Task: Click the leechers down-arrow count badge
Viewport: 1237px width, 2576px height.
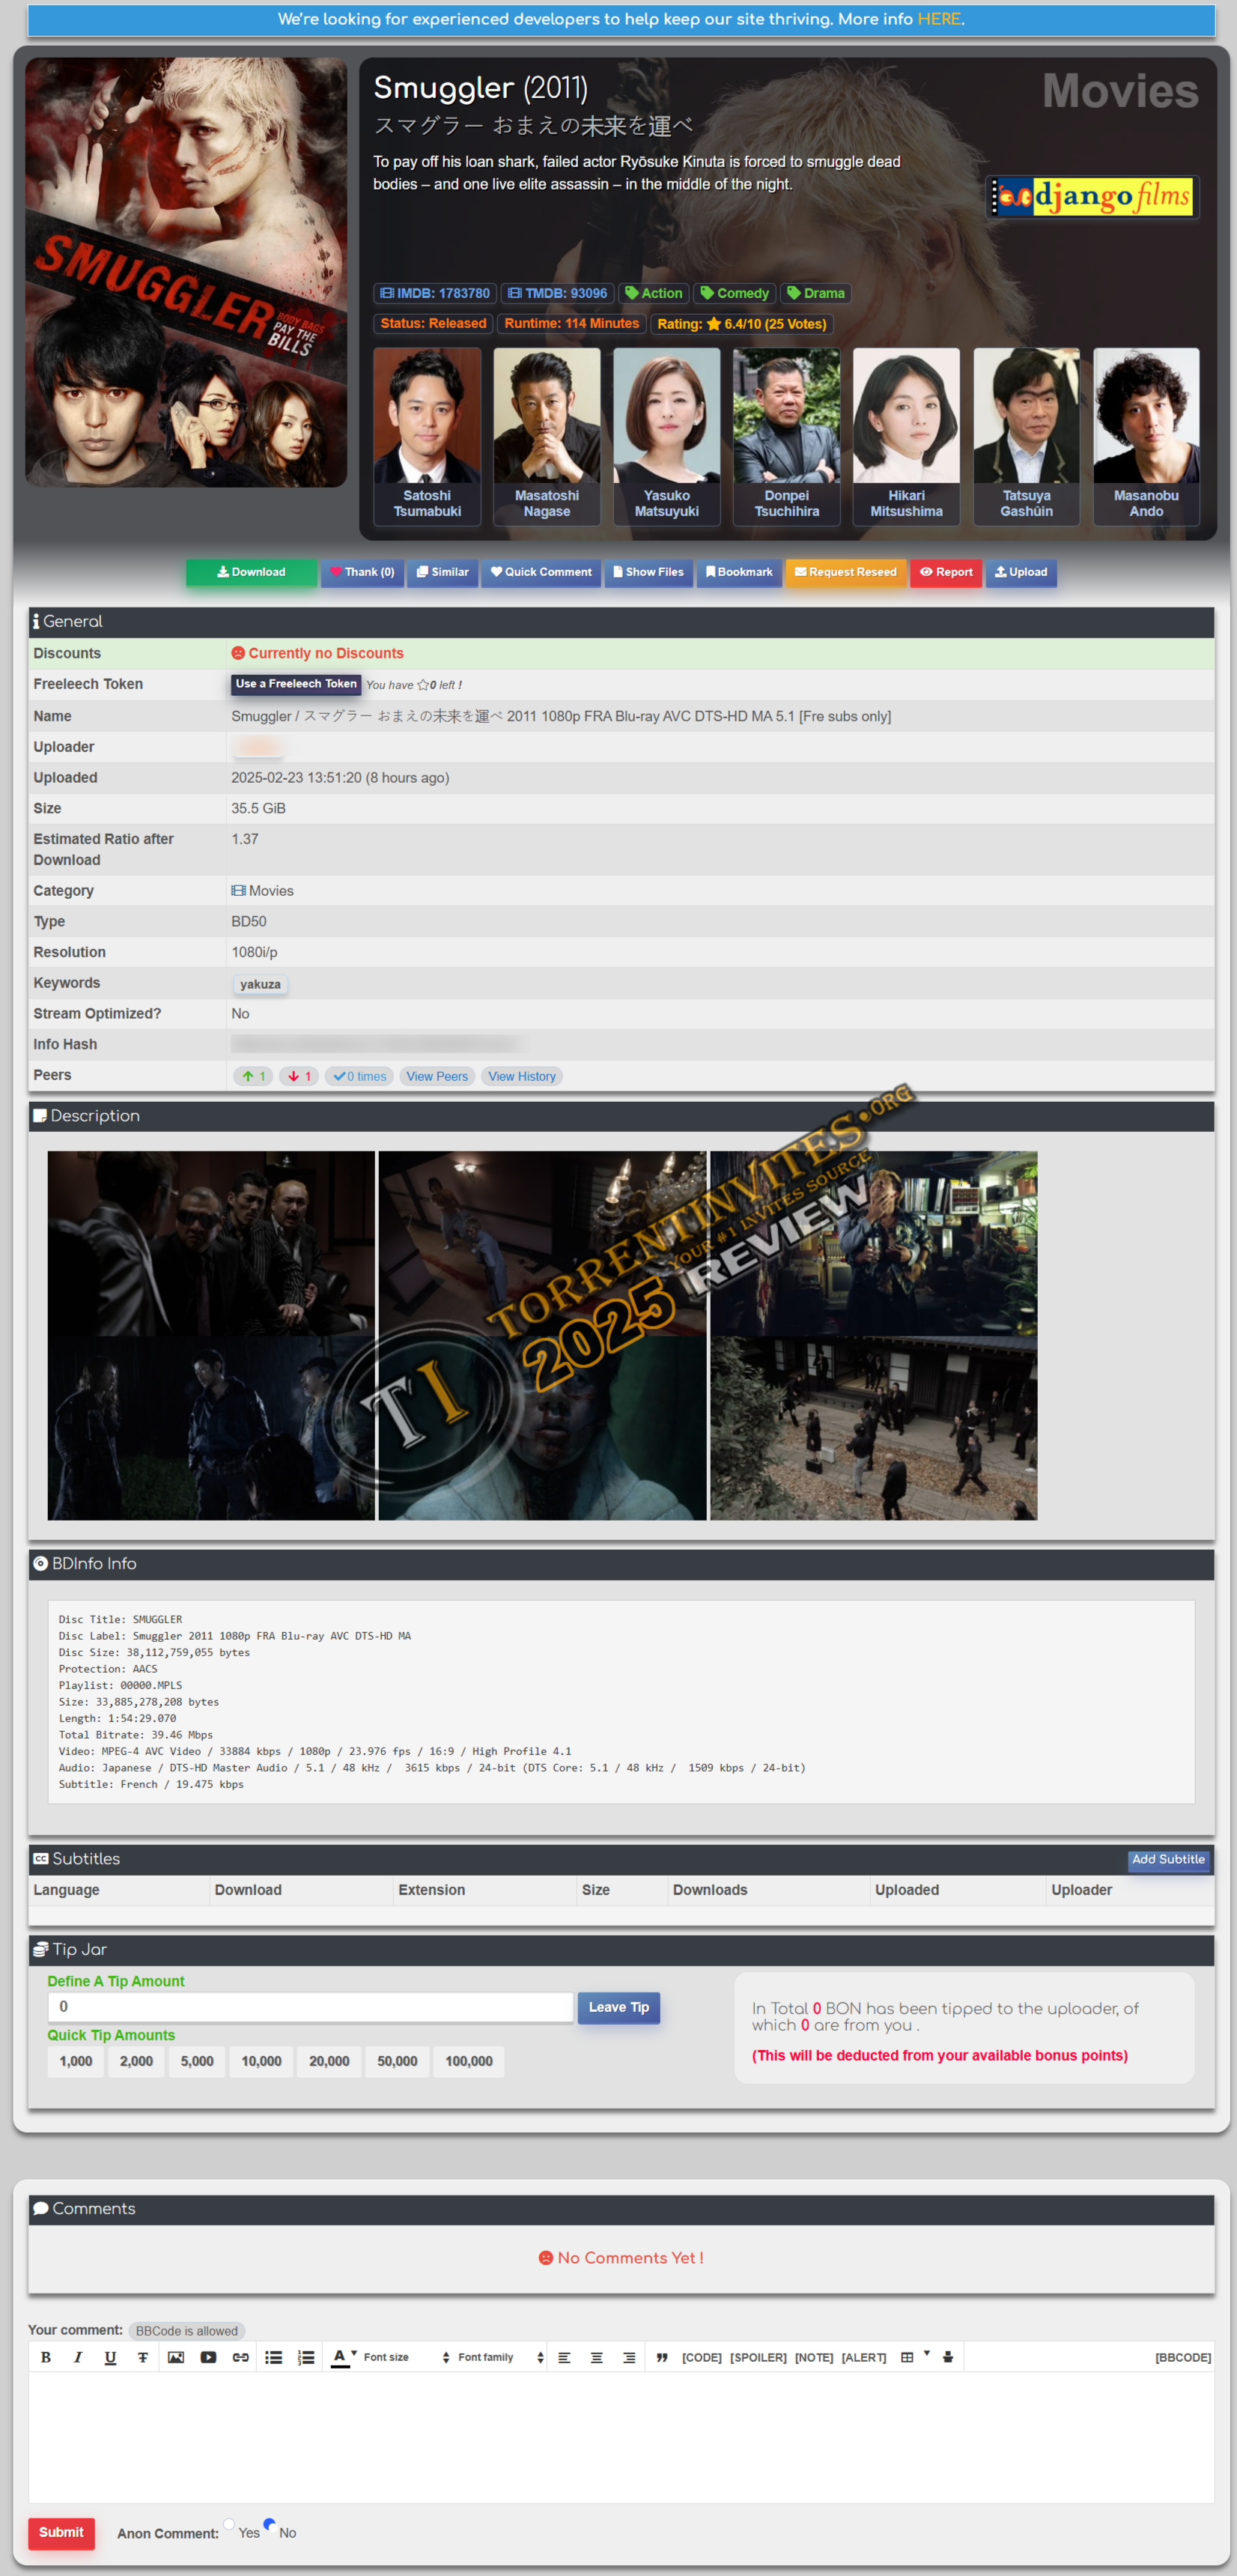Action: click(x=299, y=1076)
